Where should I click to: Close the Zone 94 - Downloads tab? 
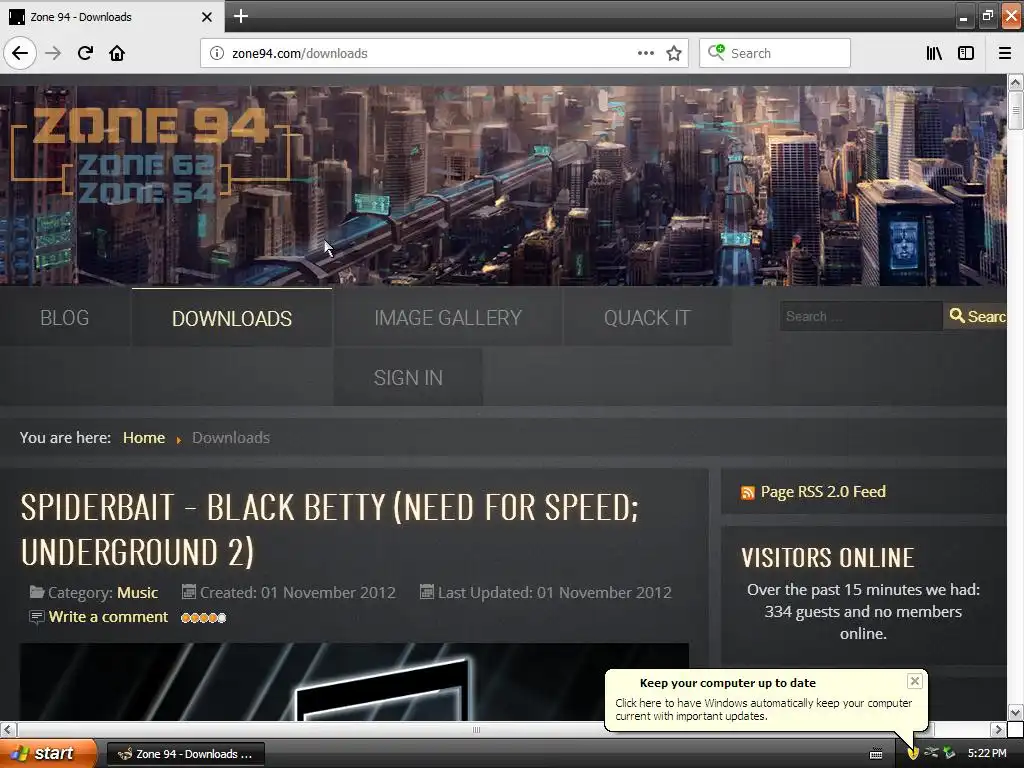207,17
